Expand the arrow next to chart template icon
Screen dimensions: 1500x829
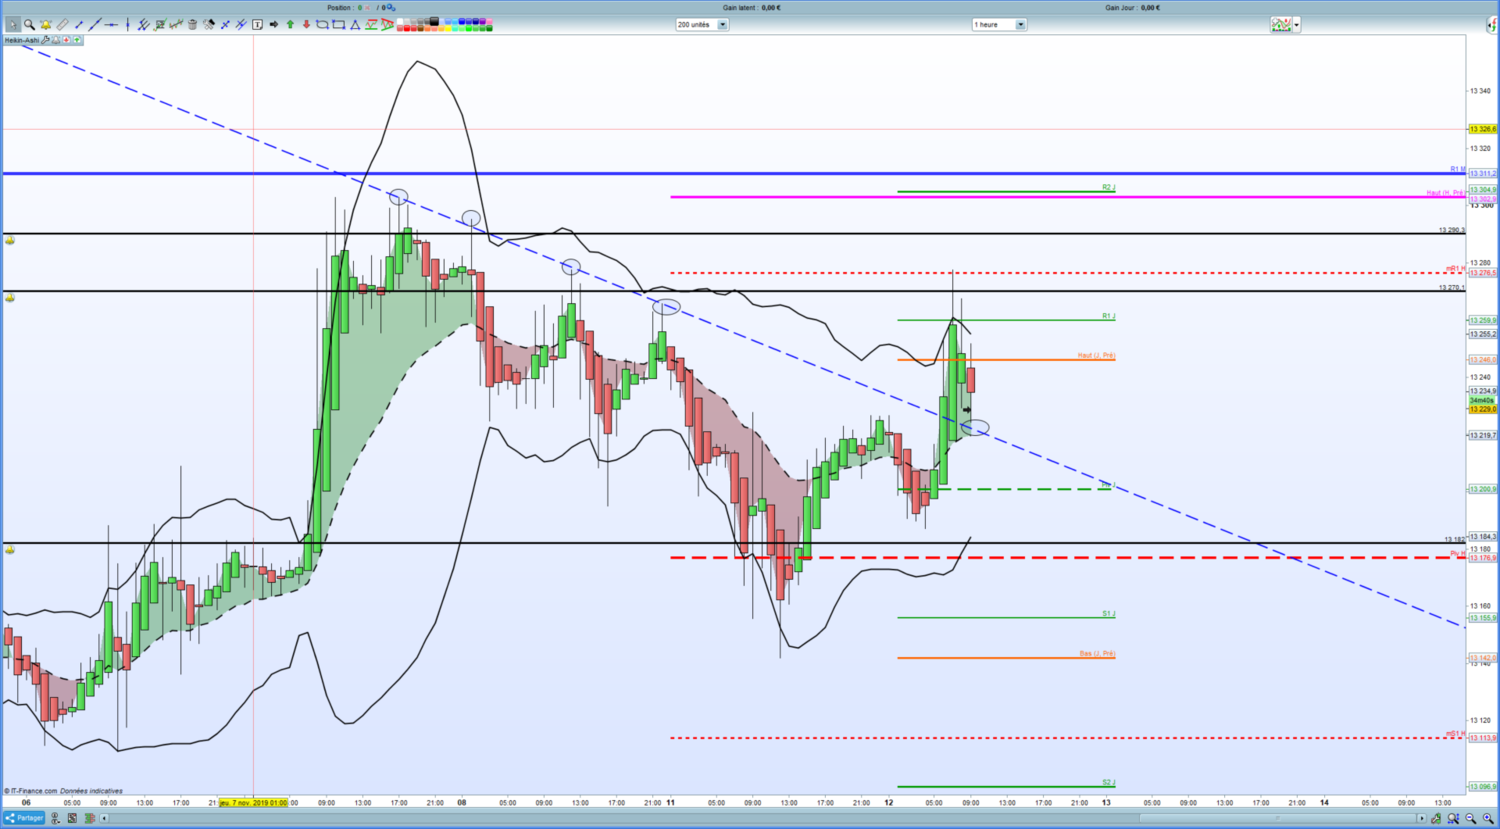pyautogui.click(x=1297, y=24)
